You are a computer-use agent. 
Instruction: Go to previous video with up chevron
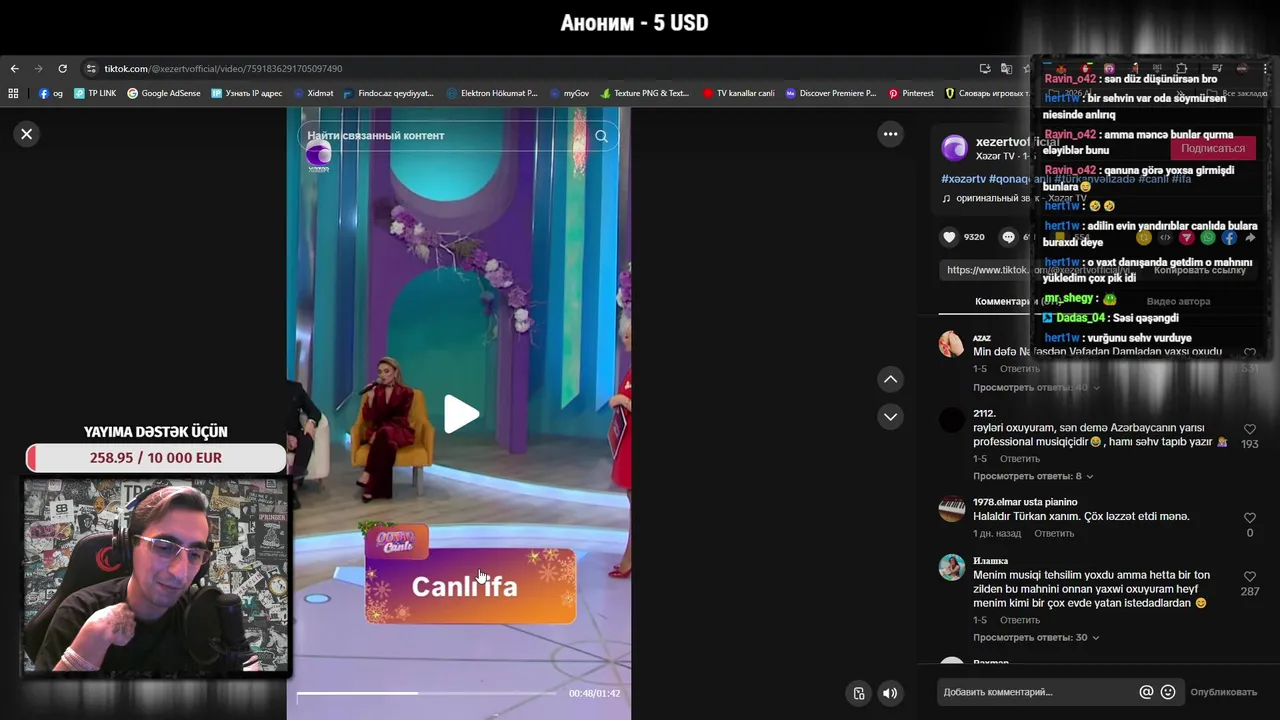(x=890, y=379)
